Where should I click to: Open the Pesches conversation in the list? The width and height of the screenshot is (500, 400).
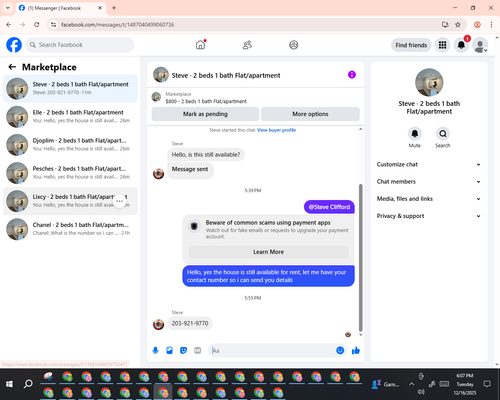click(70, 173)
